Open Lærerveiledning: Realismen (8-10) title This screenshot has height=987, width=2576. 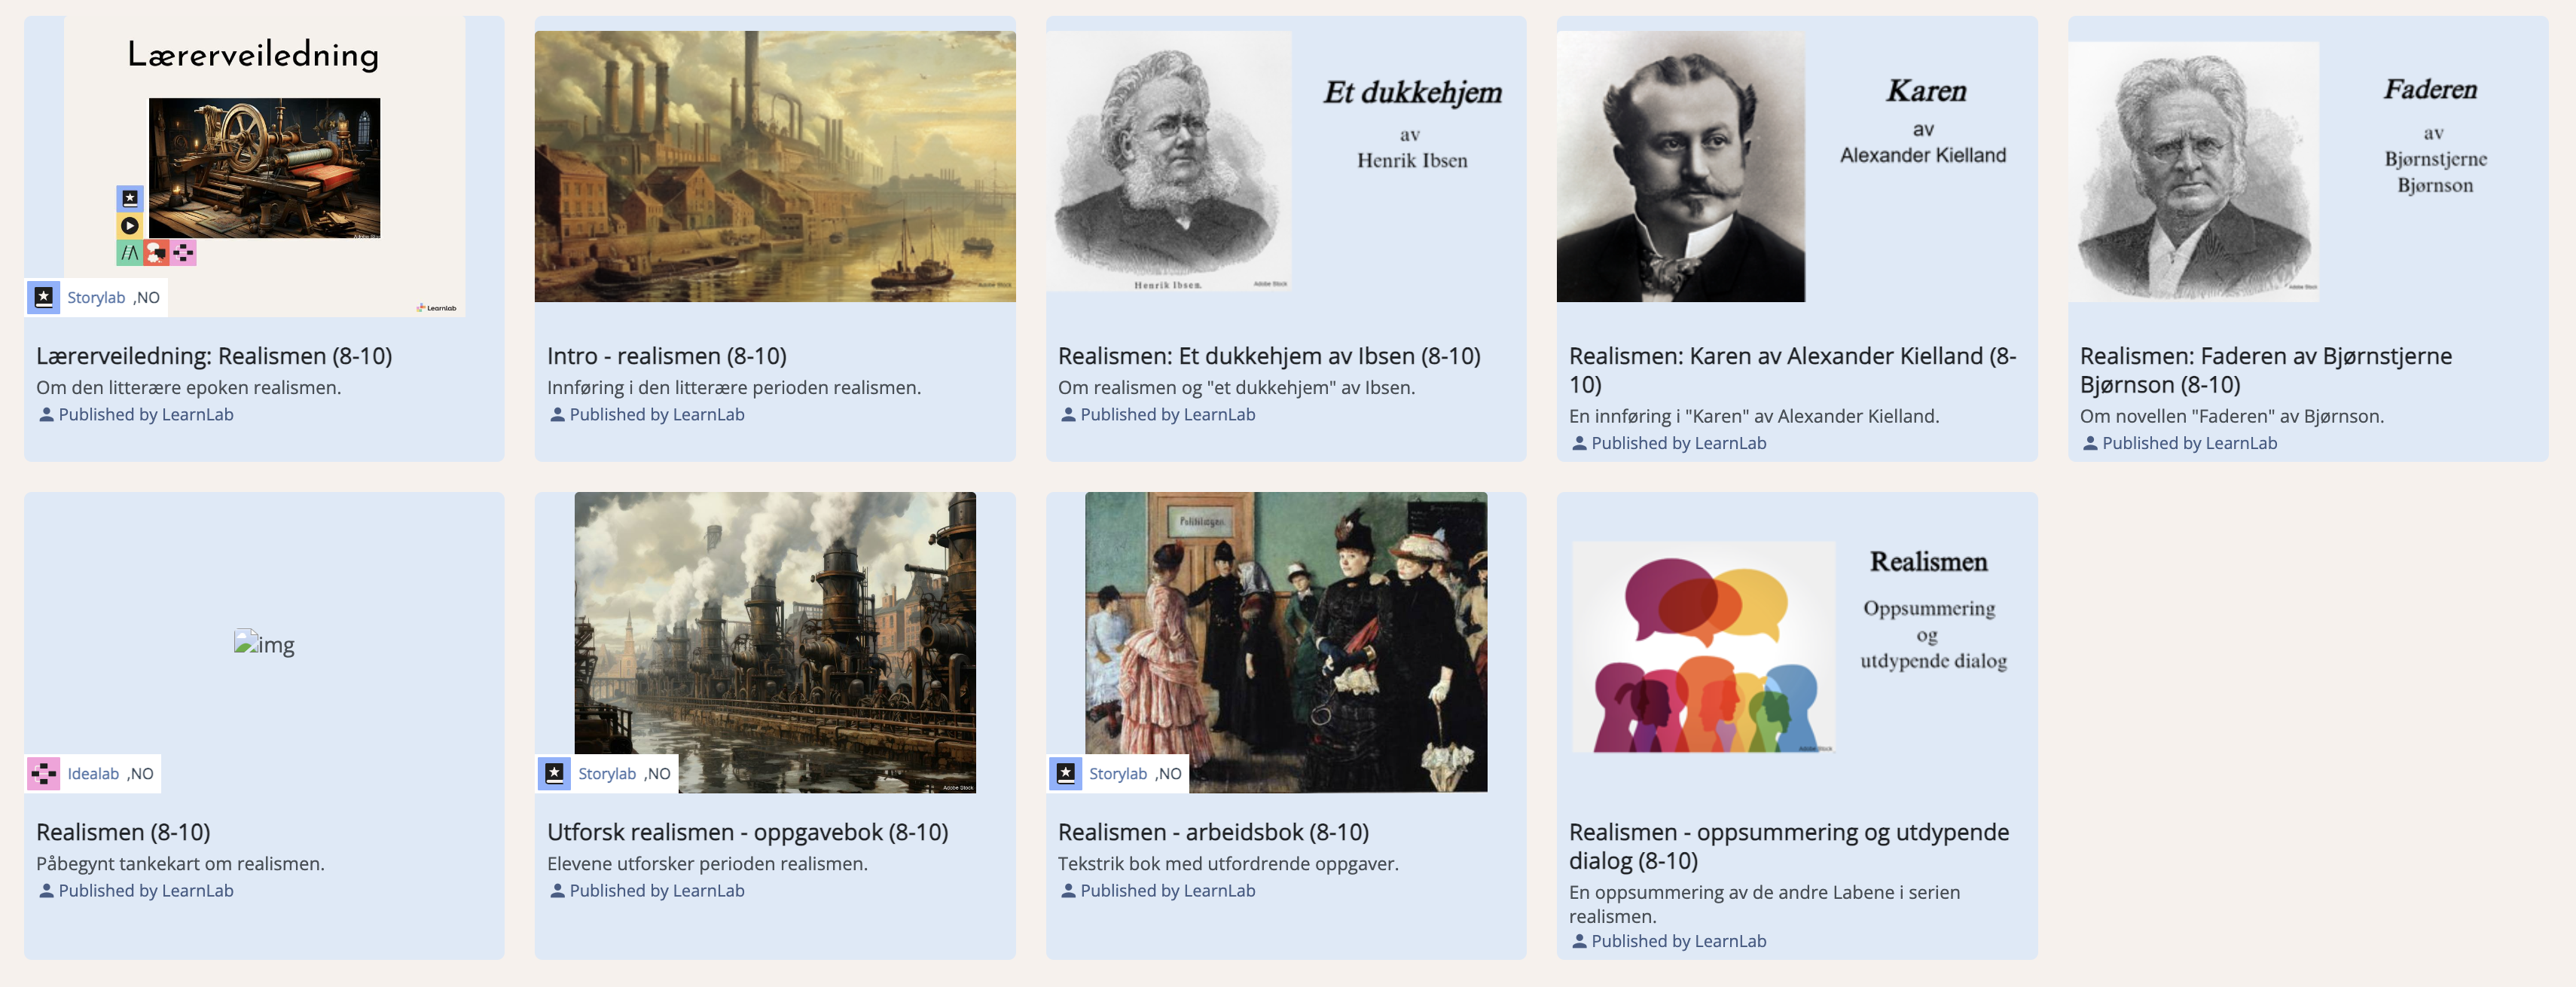(x=214, y=356)
